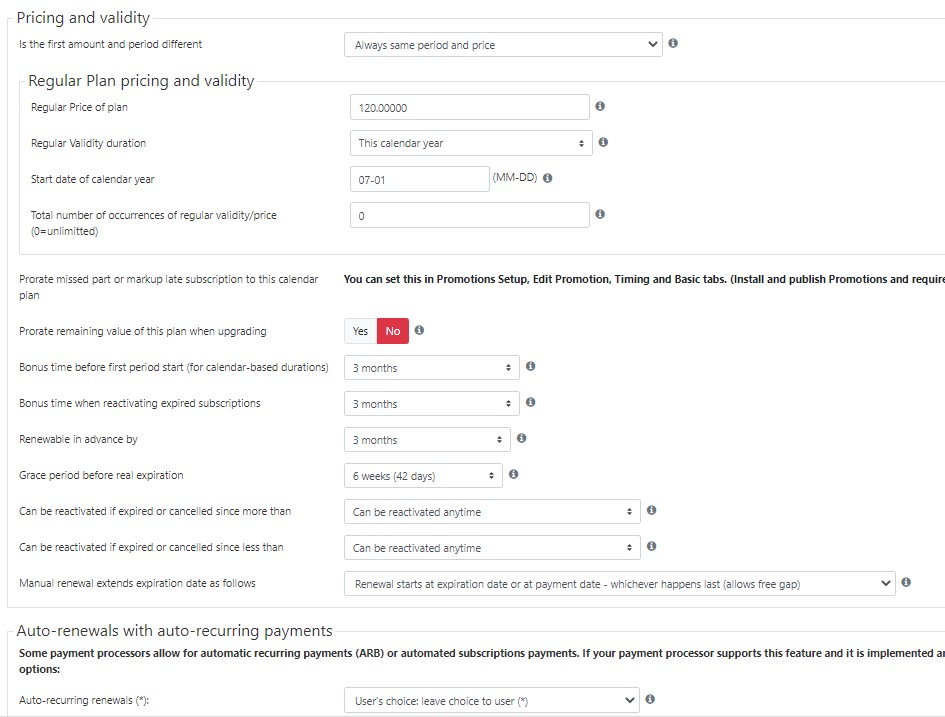The image size is (945, 717).
Task: Open Grace period before real expiration dropdown
Action: pos(423,476)
